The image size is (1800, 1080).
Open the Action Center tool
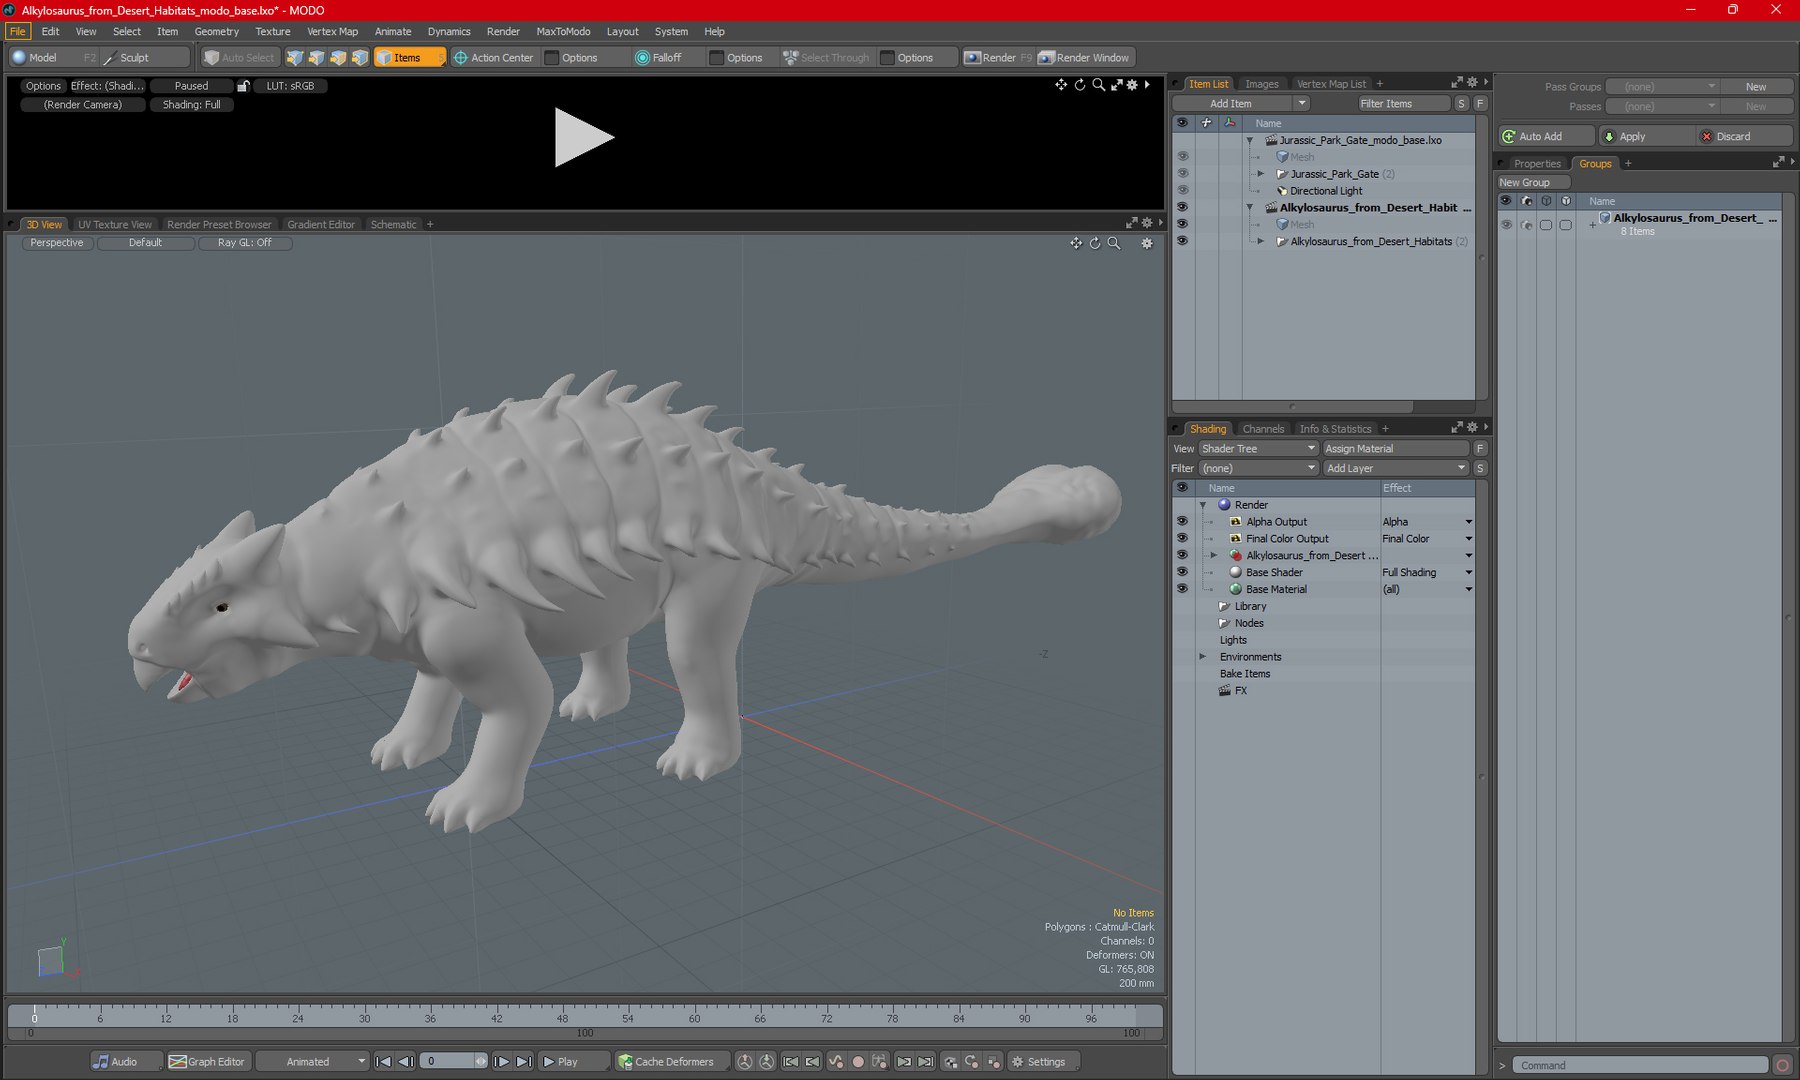493,58
